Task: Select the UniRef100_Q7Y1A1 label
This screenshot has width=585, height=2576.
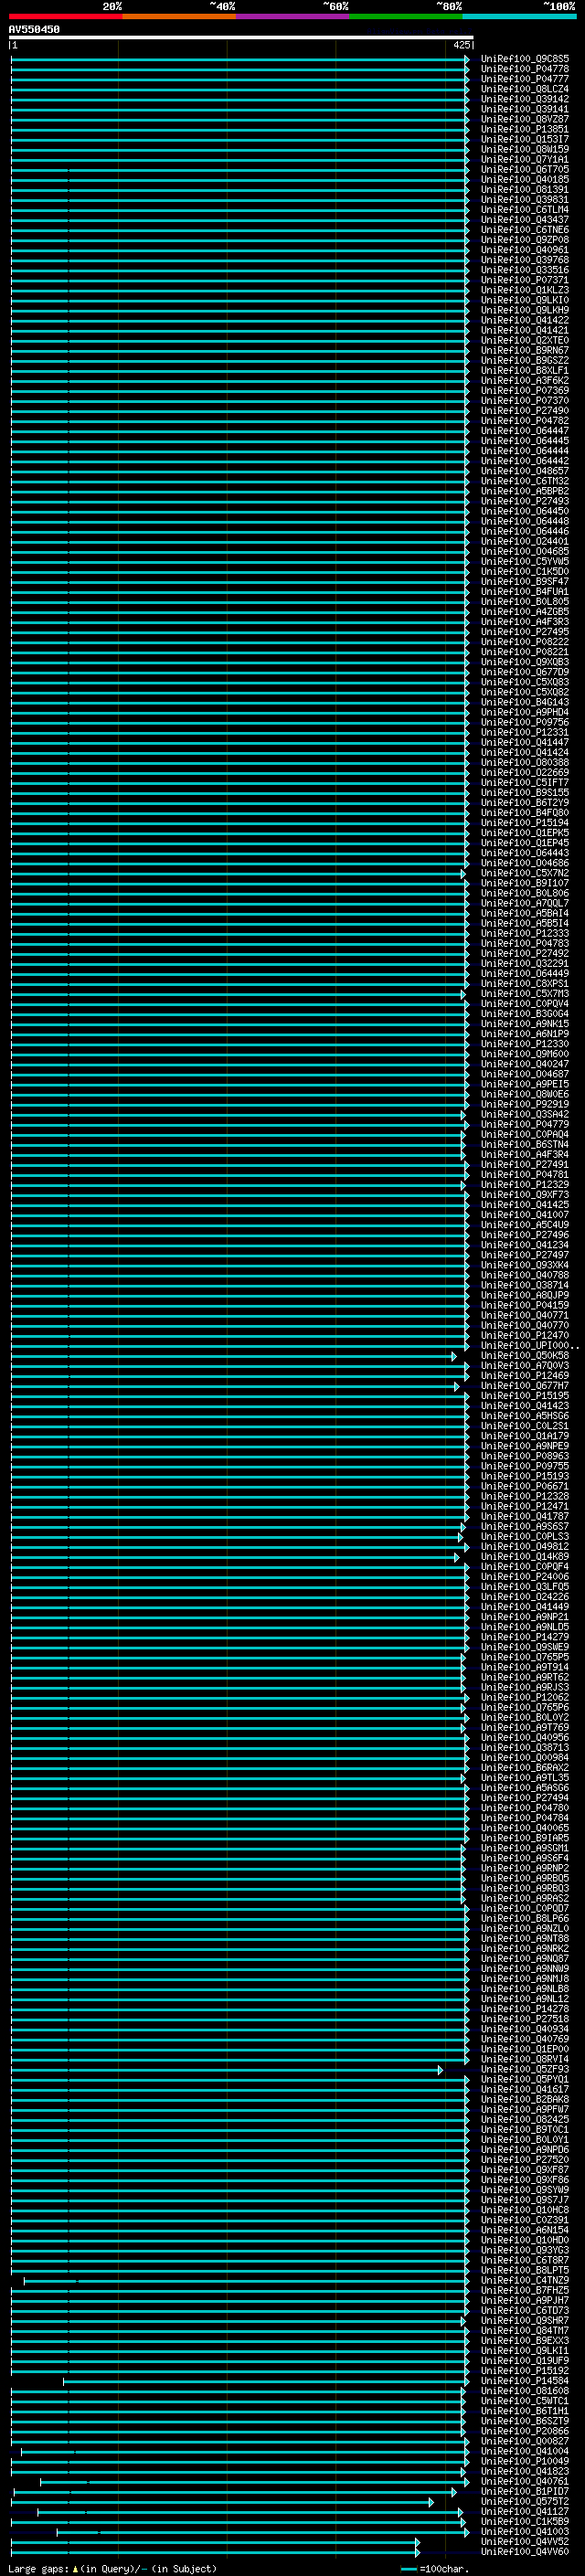Action: coord(524,159)
